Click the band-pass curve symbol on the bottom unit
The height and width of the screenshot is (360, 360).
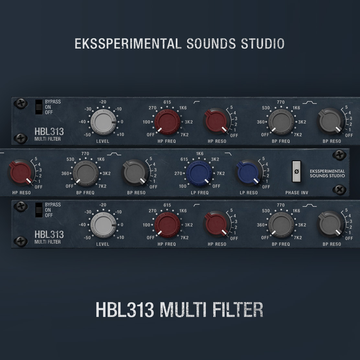tap(310, 206)
